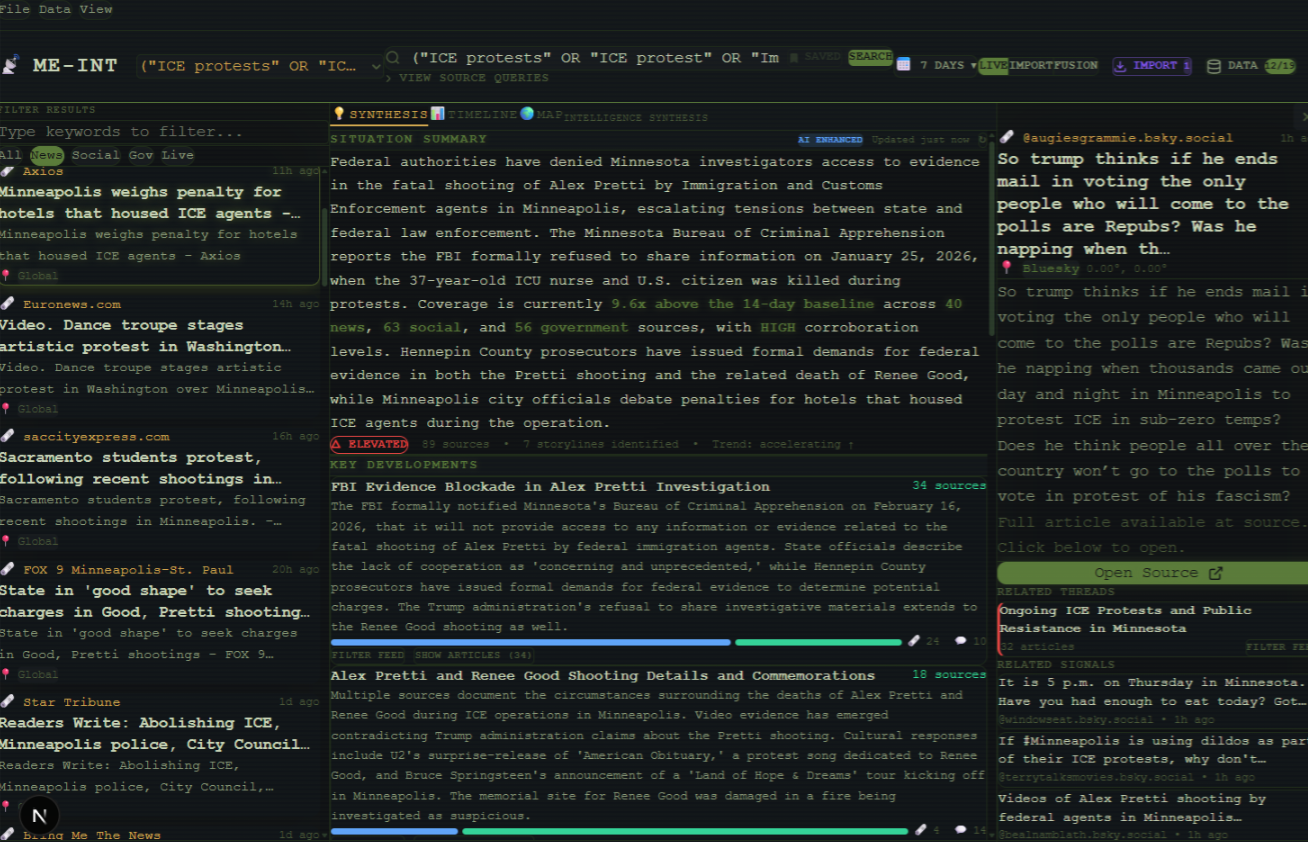Click the blue sentiment progress bar
Viewport: 1308px width, 842px height.
(x=530, y=642)
